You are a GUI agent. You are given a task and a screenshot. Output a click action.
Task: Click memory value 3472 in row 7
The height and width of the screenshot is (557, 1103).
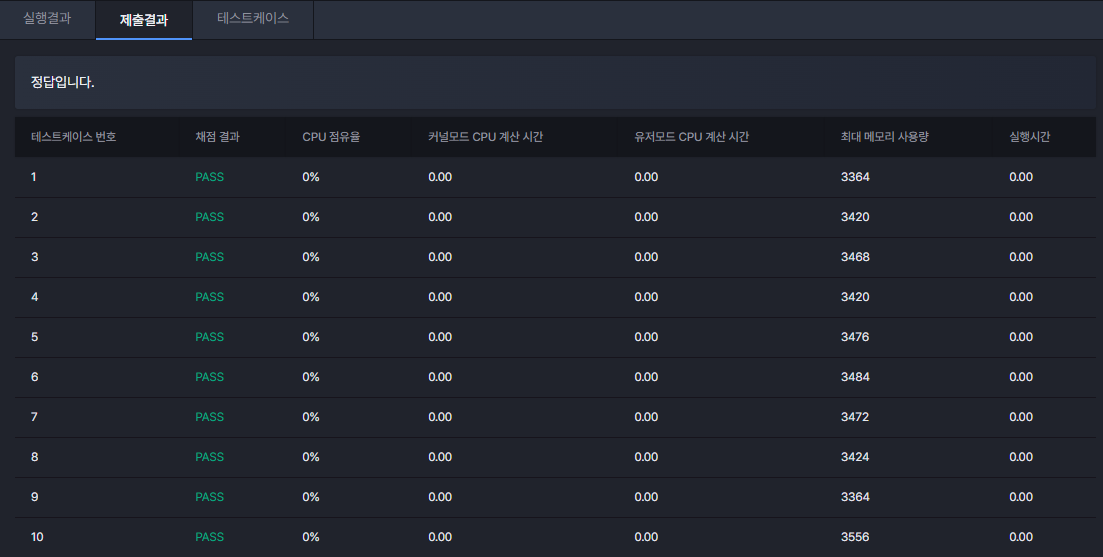(x=855, y=417)
